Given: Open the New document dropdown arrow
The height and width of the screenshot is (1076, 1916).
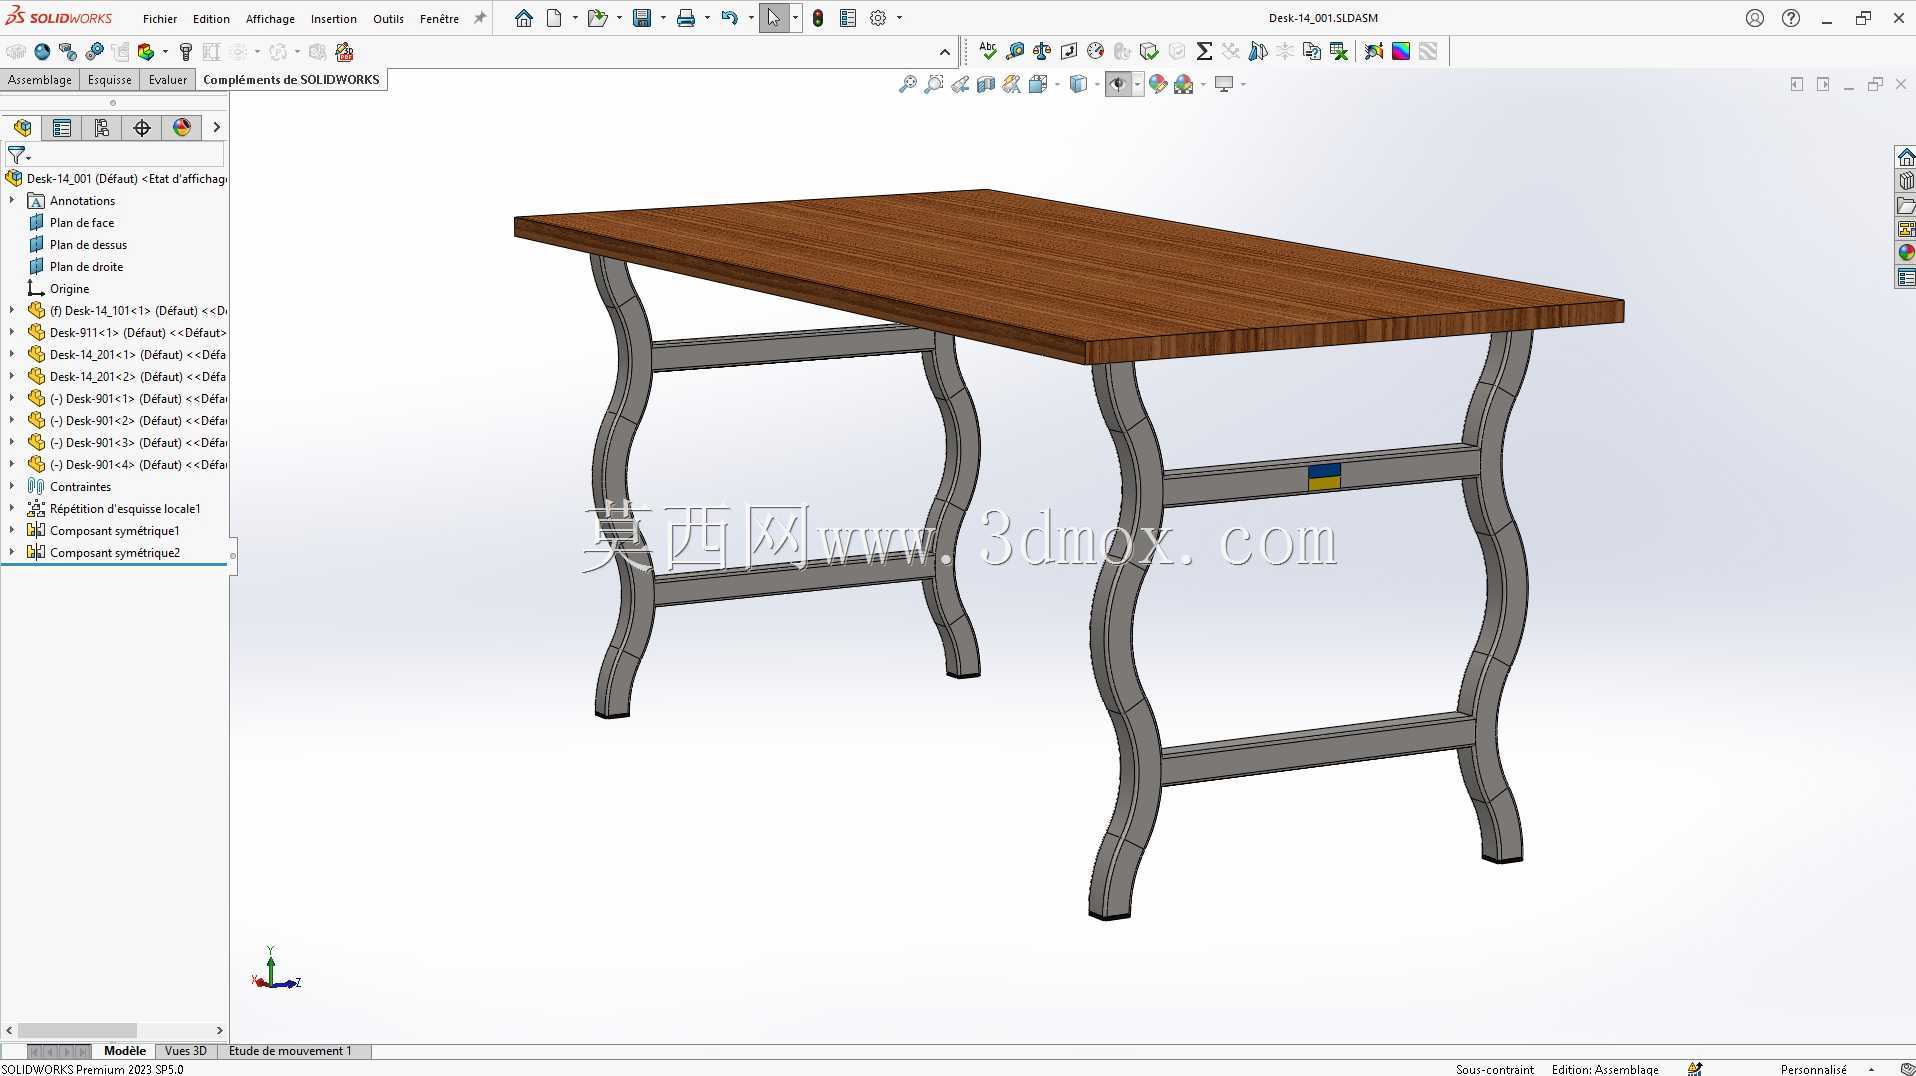Looking at the screenshot, I should [x=575, y=18].
